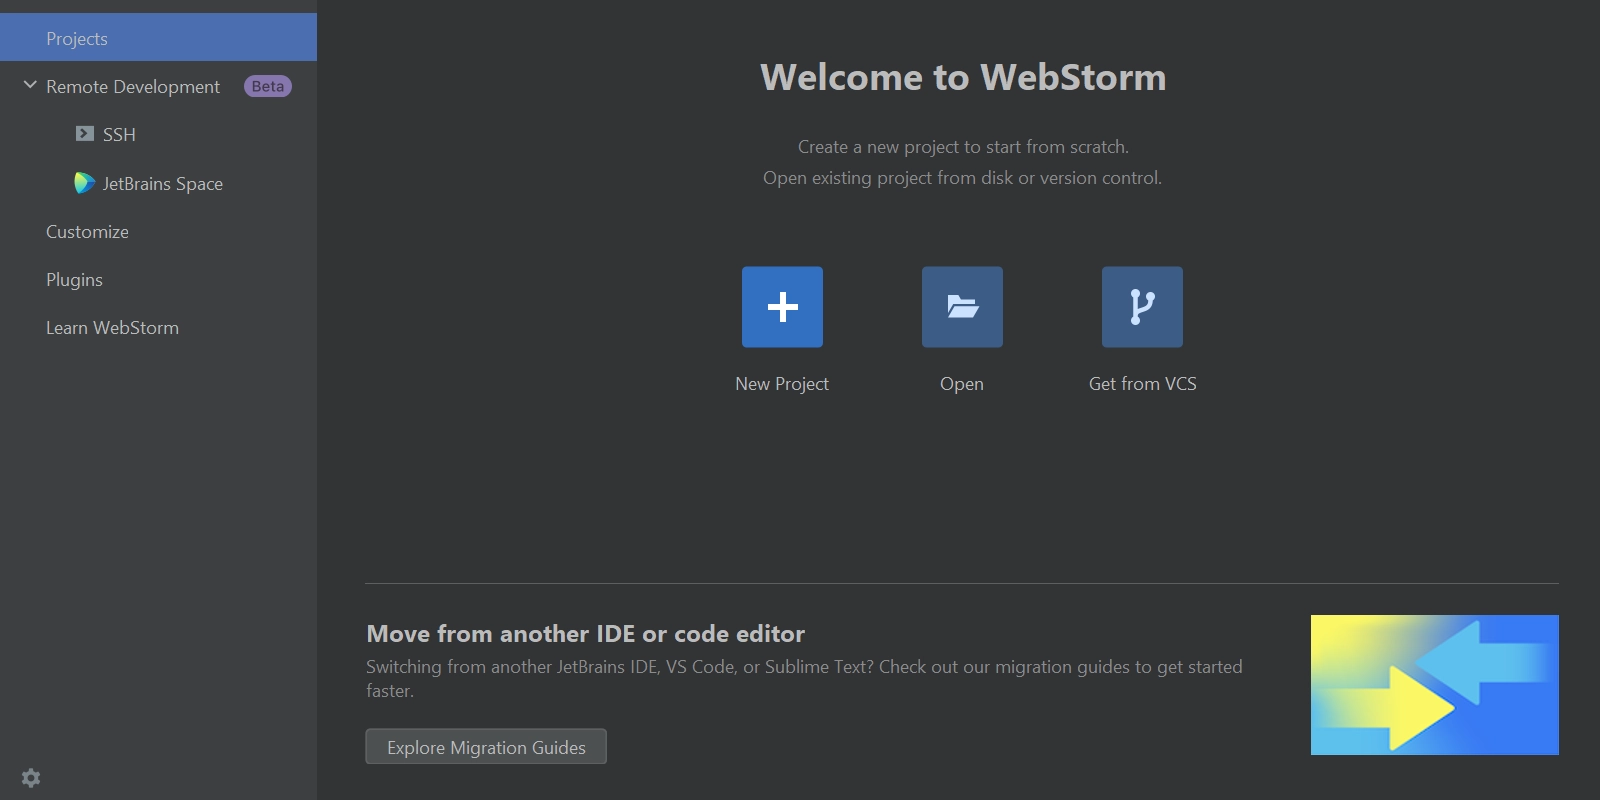The image size is (1600, 800).
Task: Click the Beta badge next to Remote Development
Action: [268, 86]
